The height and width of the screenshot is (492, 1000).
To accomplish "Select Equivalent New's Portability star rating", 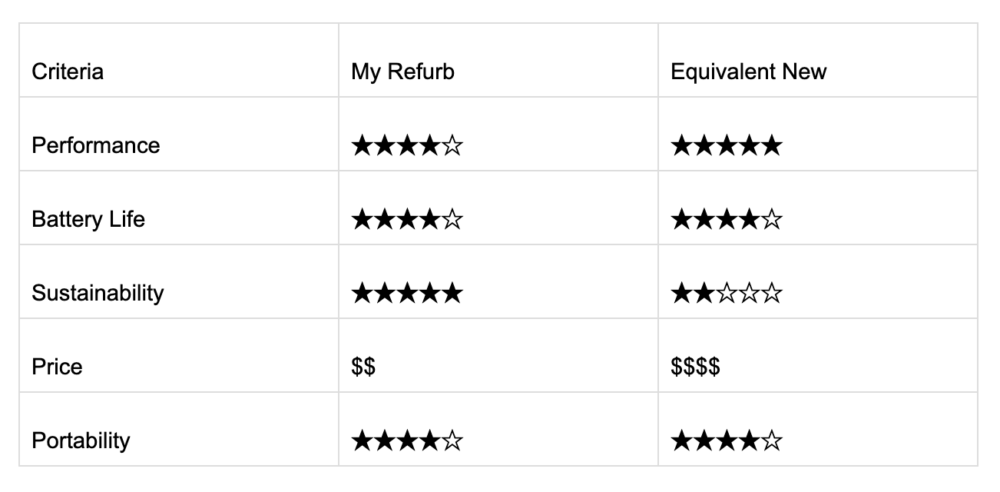I will (x=726, y=441).
